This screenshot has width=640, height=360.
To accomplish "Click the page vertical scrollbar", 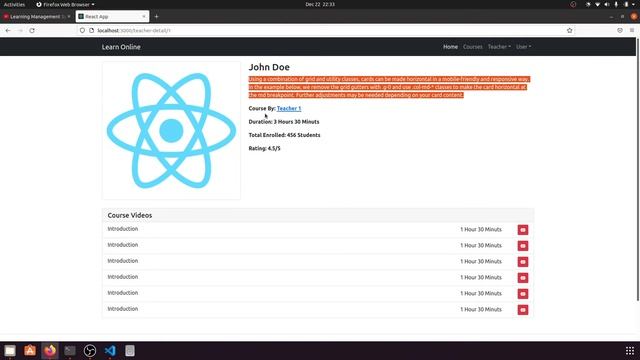I will click(638, 169).
